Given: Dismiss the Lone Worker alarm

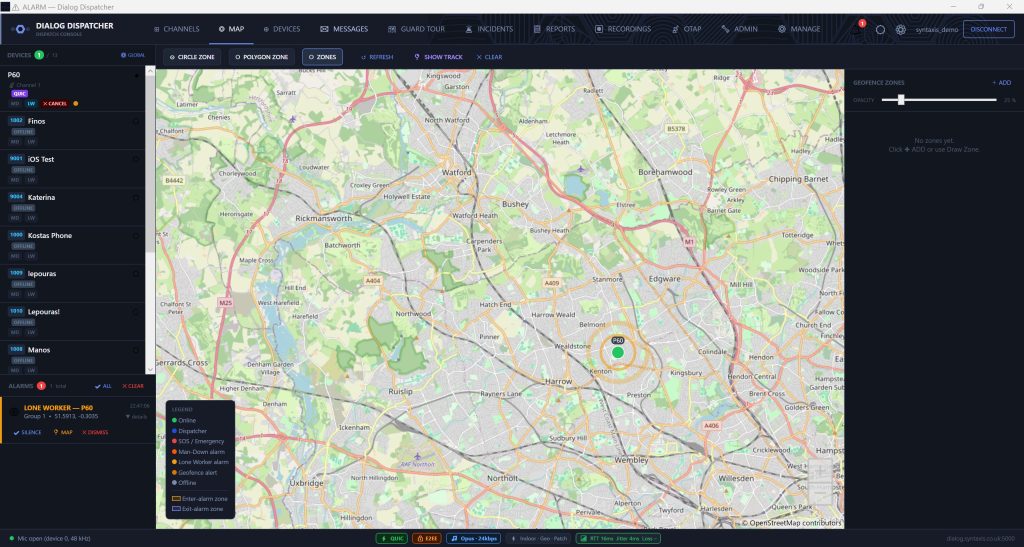Looking at the screenshot, I should click(x=95, y=432).
